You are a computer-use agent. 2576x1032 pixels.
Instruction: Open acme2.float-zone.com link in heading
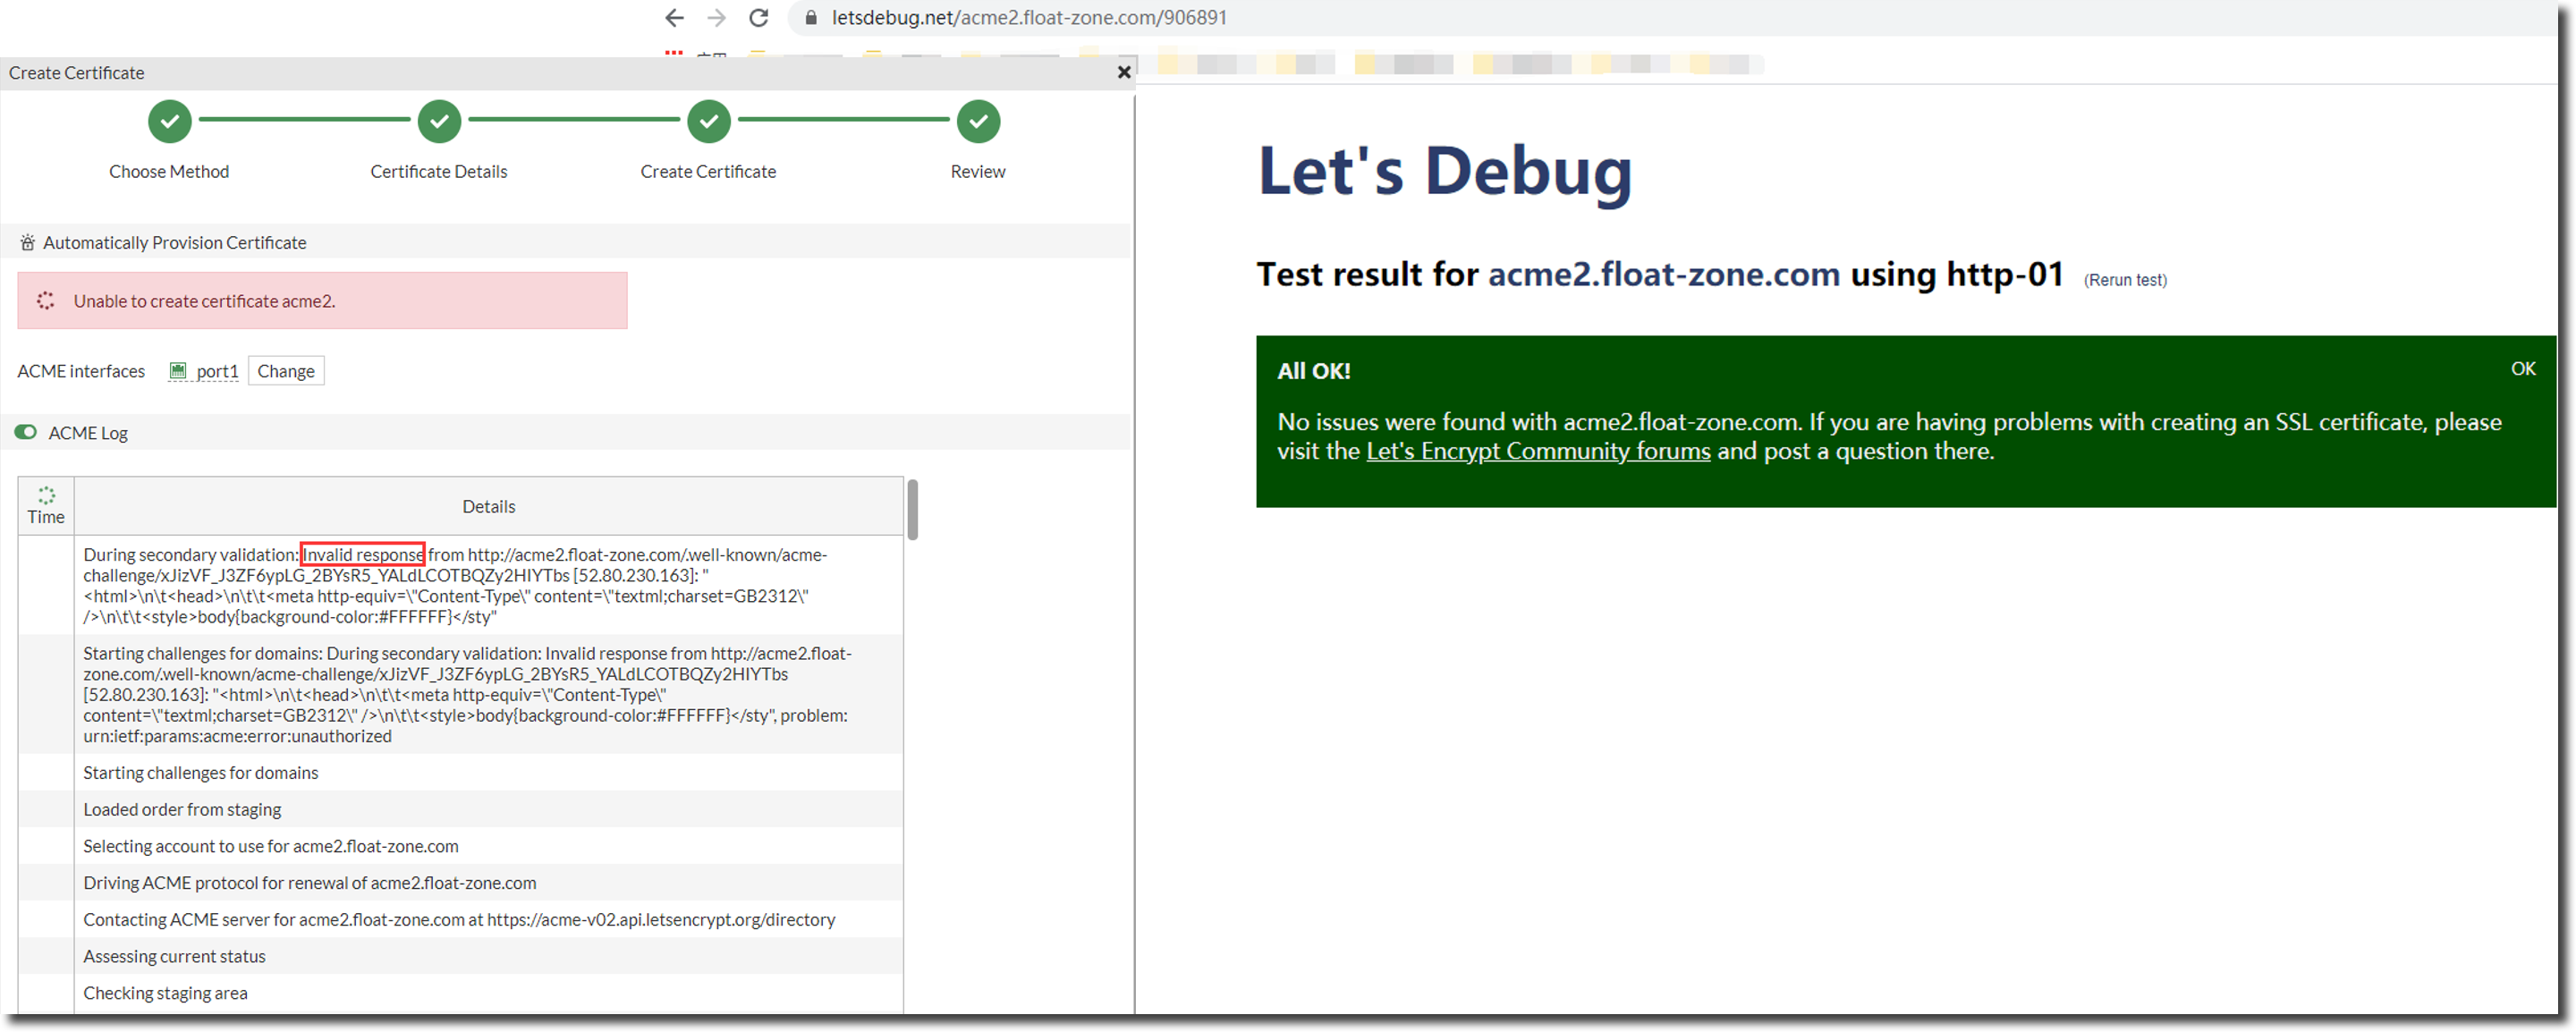pos(1663,274)
